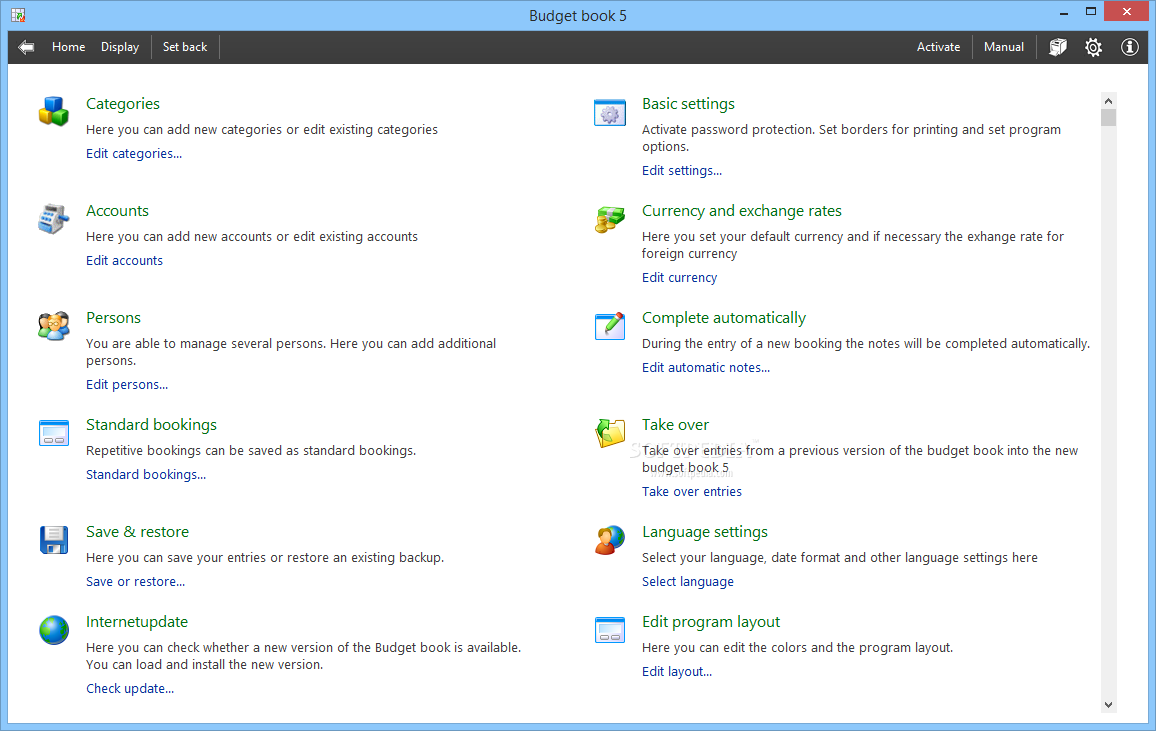Click the Save & restore floppy disk icon
The width and height of the screenshot is (1156, 731).
[54, 539]
